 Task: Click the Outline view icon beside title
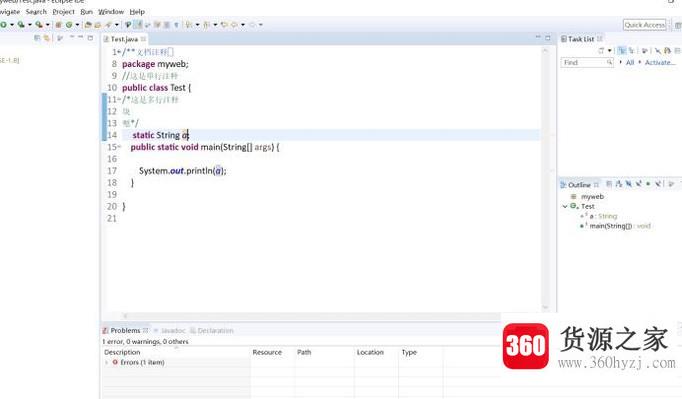(x=563, y=185)
